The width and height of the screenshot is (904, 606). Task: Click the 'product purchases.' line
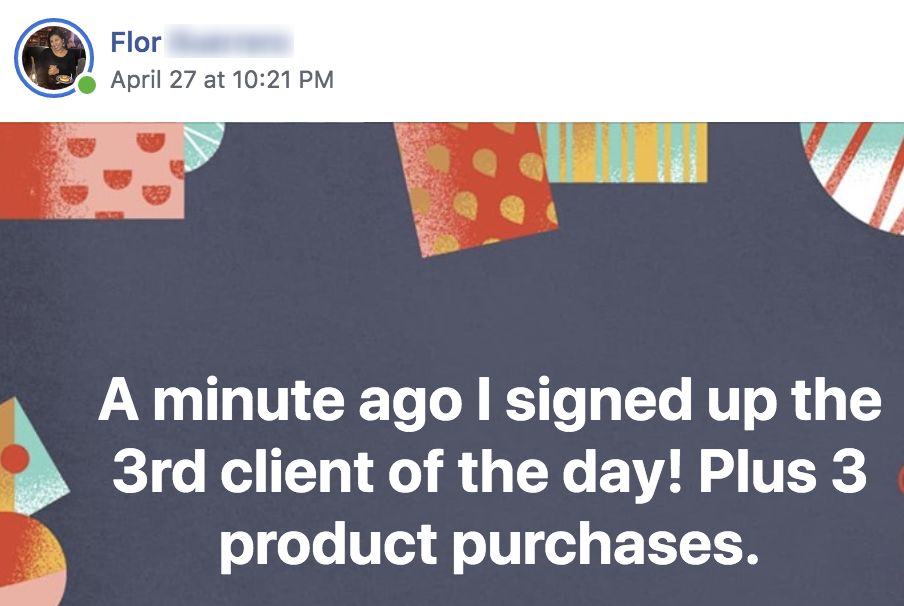(x=489, y=545)
